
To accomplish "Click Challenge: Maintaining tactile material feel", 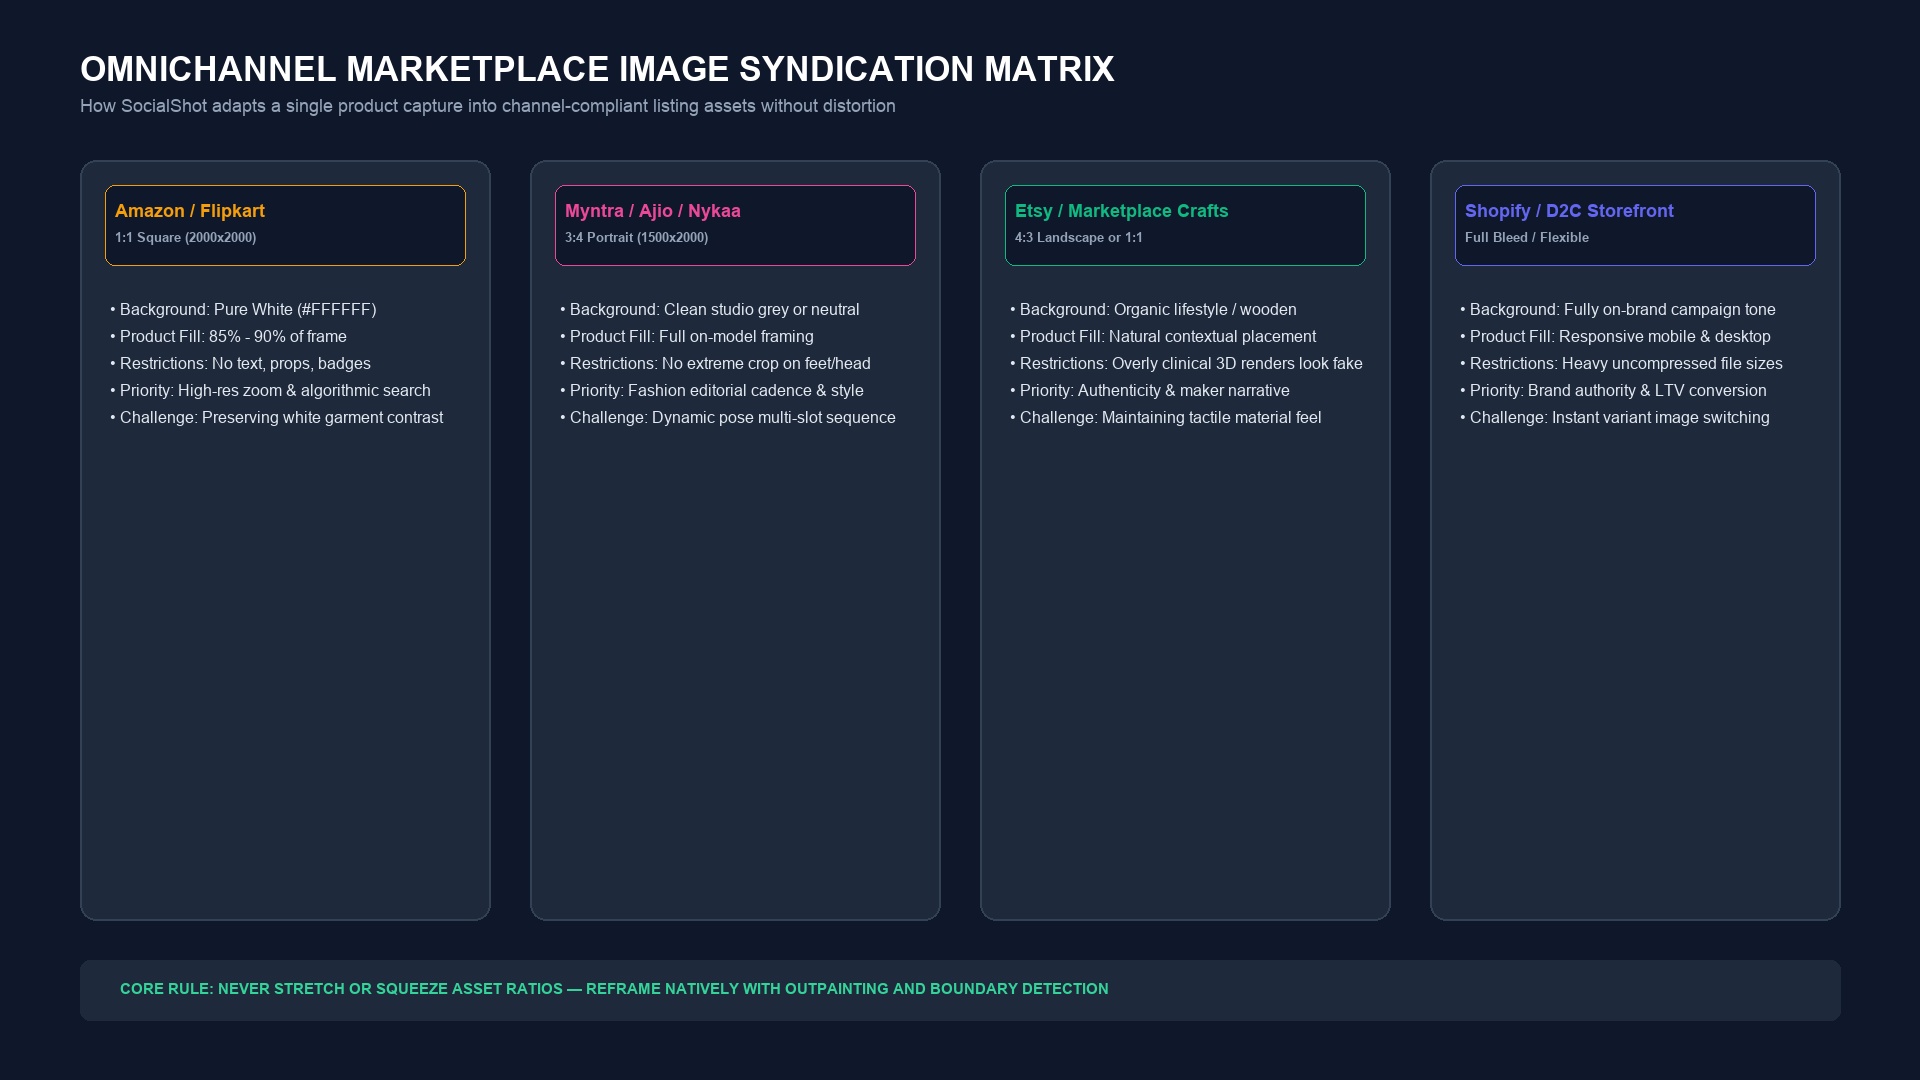I will click(x=1166, y=418).
